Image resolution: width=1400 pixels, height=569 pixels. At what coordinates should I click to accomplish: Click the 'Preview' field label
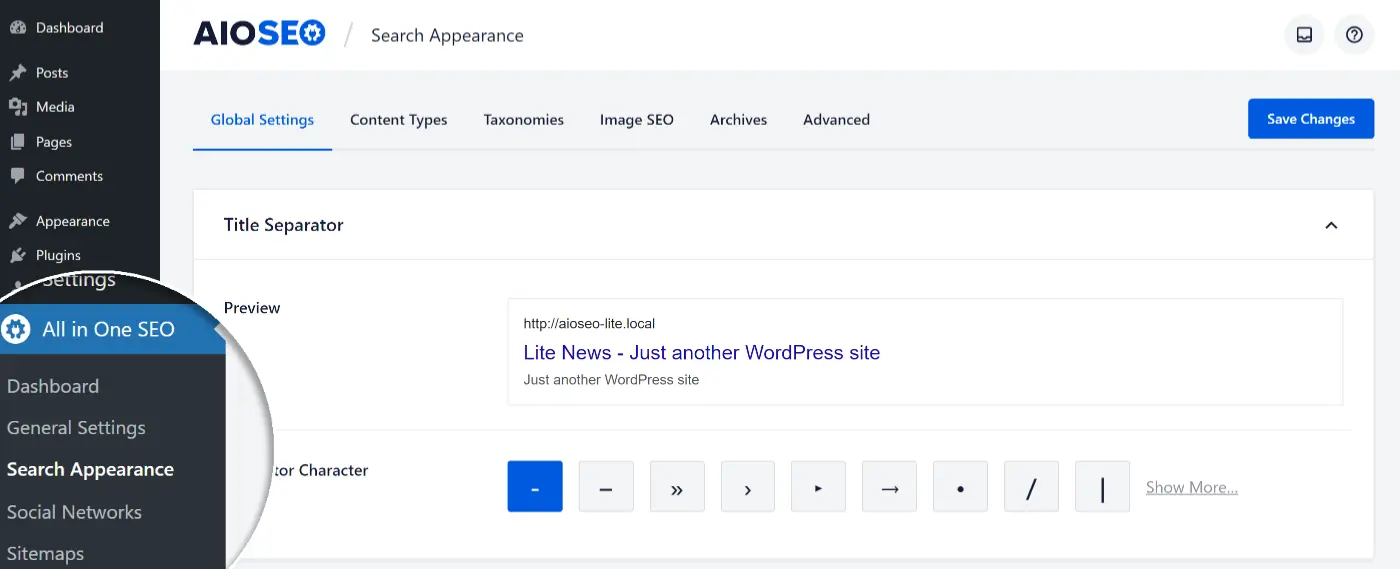[252, 308]
